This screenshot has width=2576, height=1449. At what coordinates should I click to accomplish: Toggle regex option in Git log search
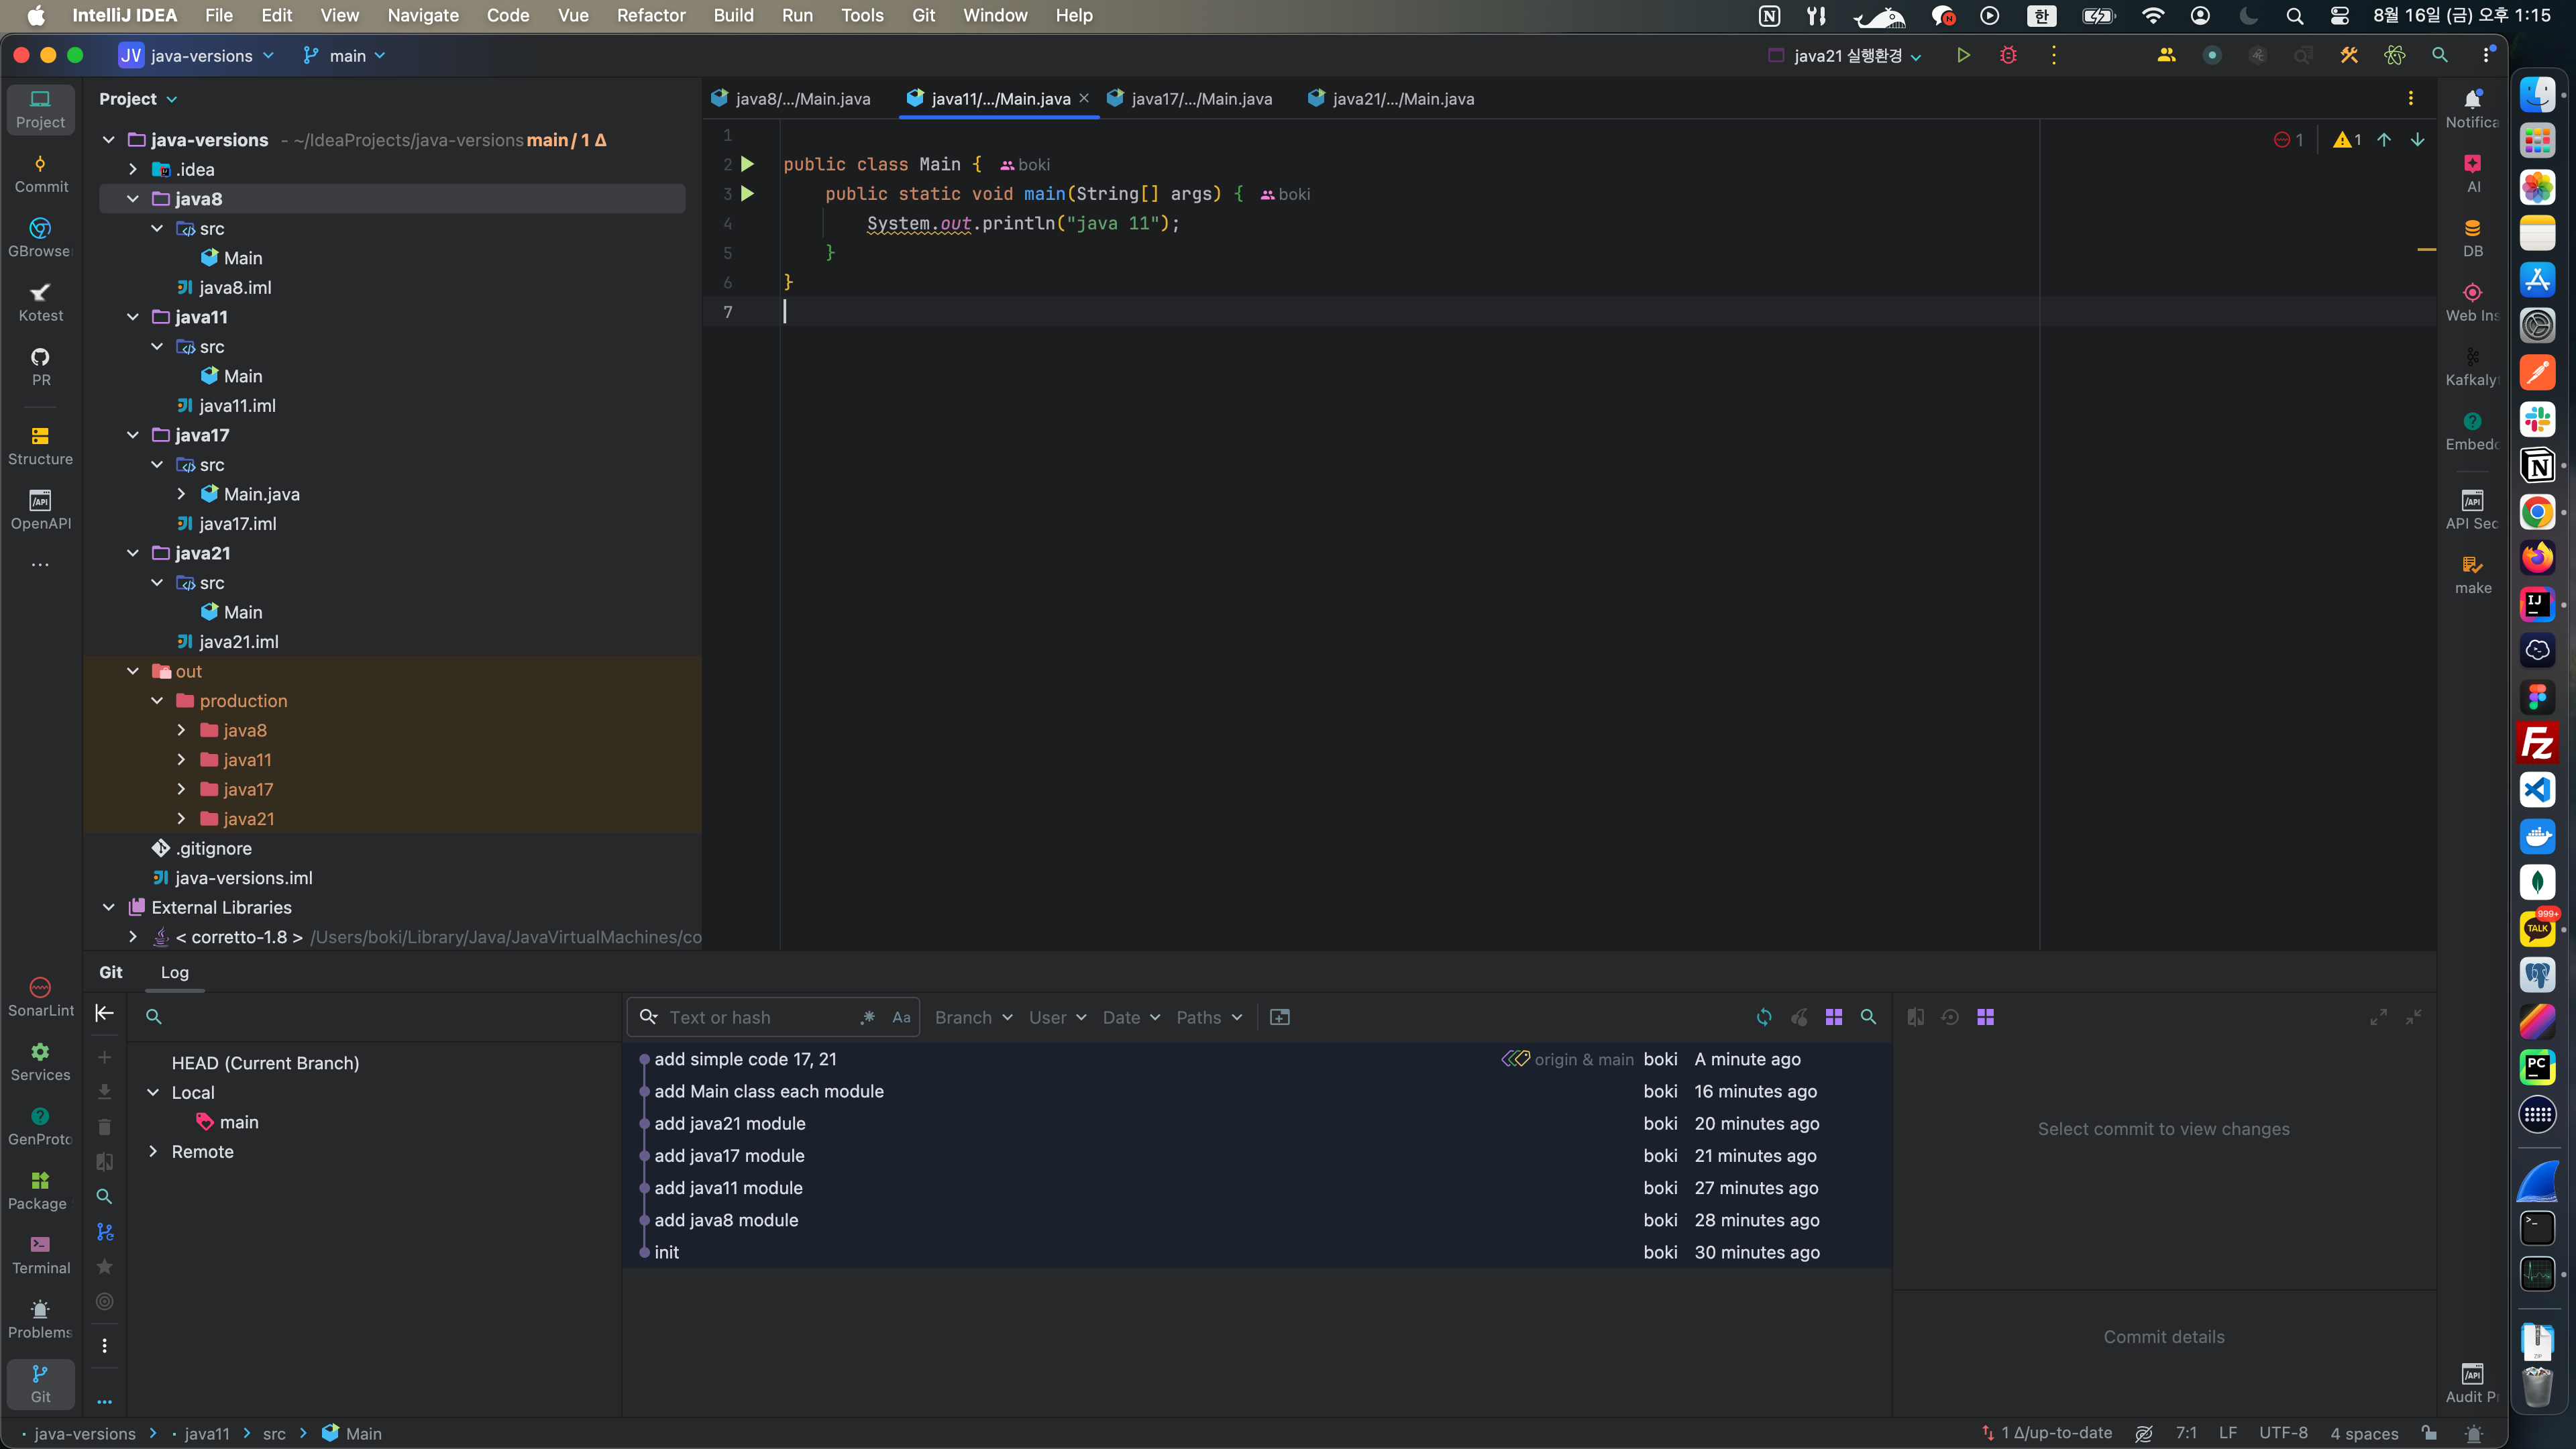pyautogui.click(x=867, y=1017)
